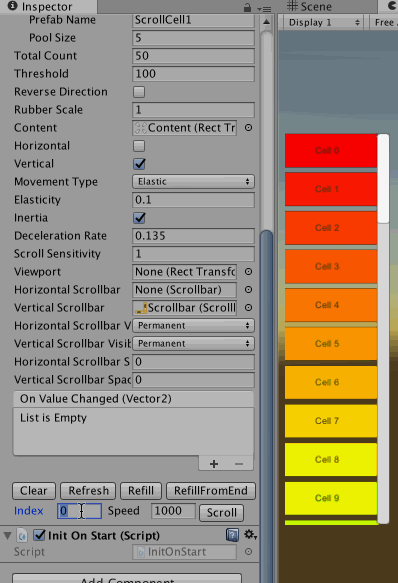The height and width of the screenshot is (583, 398).
Task: Click the Scroll button
Action: tap(222, 512)
